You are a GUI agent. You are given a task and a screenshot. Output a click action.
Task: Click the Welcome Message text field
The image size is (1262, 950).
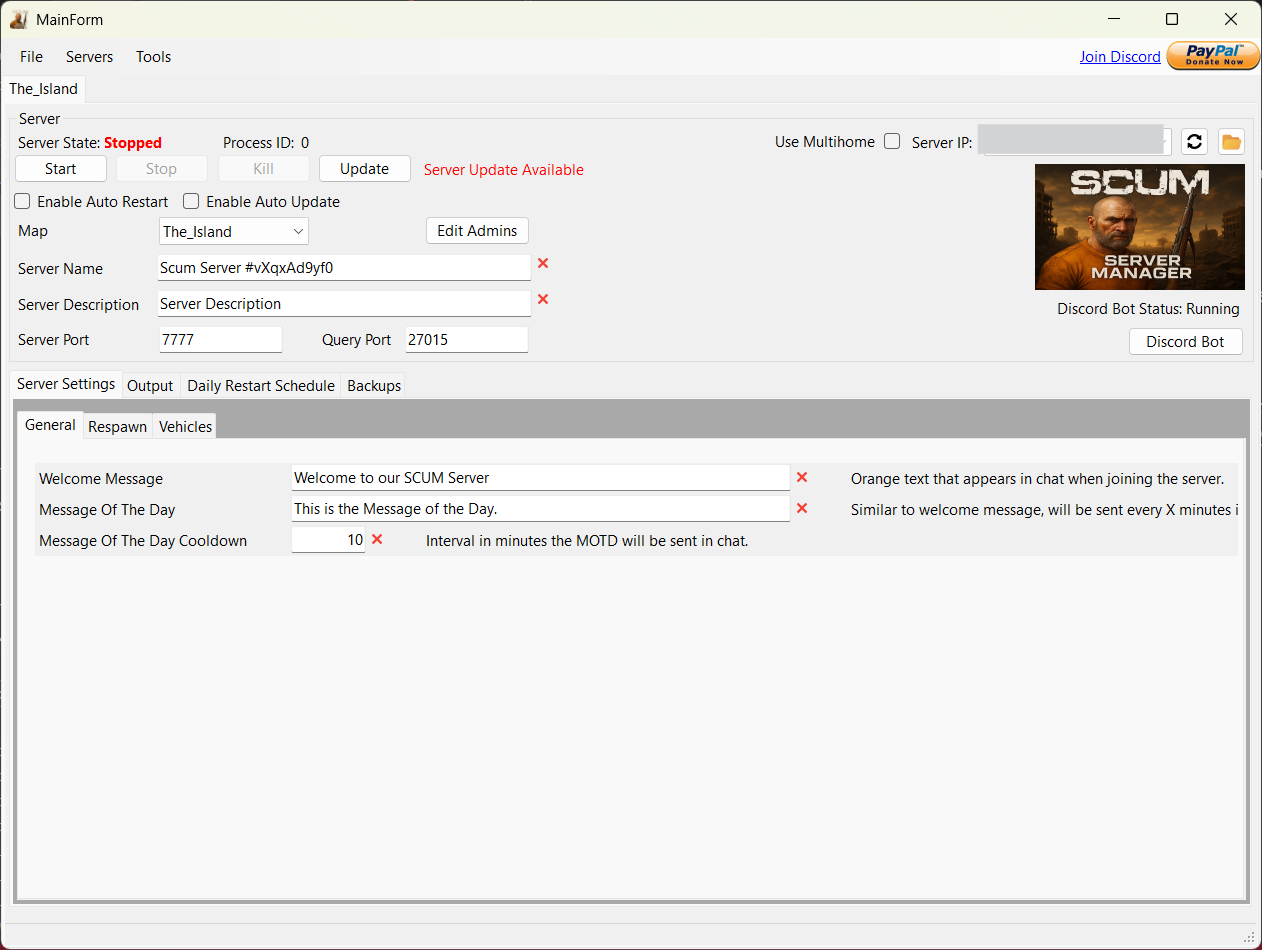[540, 478]
